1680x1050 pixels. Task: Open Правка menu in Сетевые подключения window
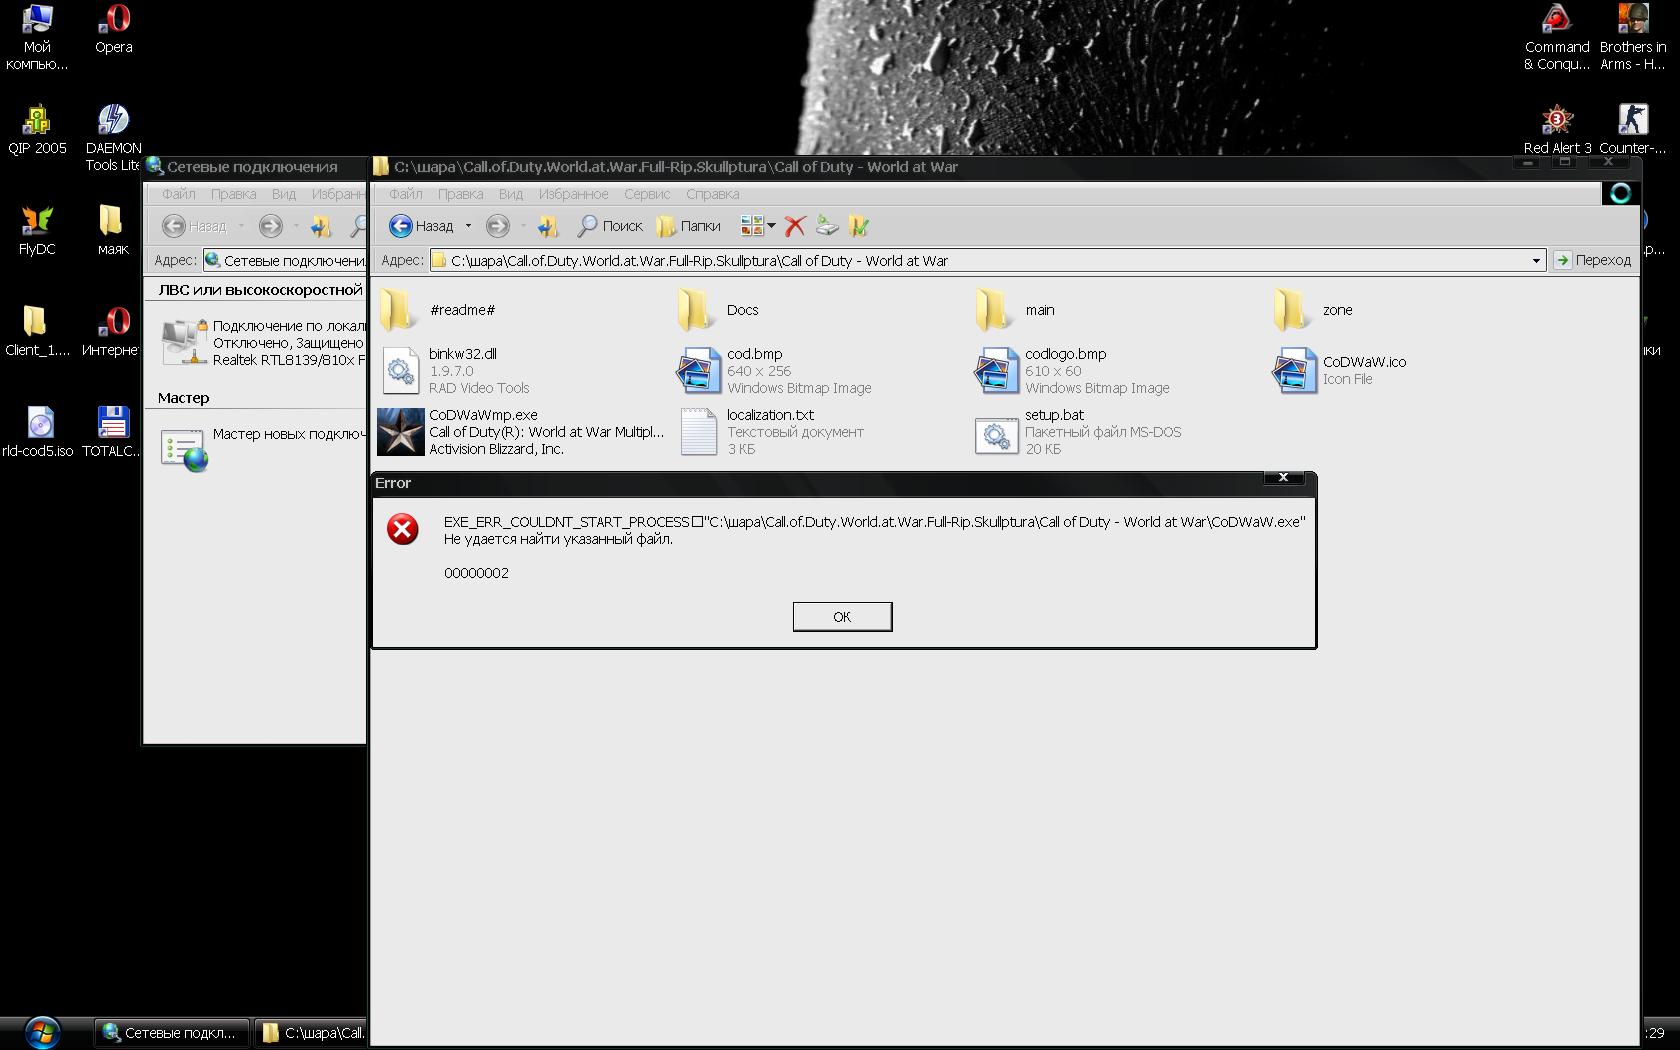(233, 194)
